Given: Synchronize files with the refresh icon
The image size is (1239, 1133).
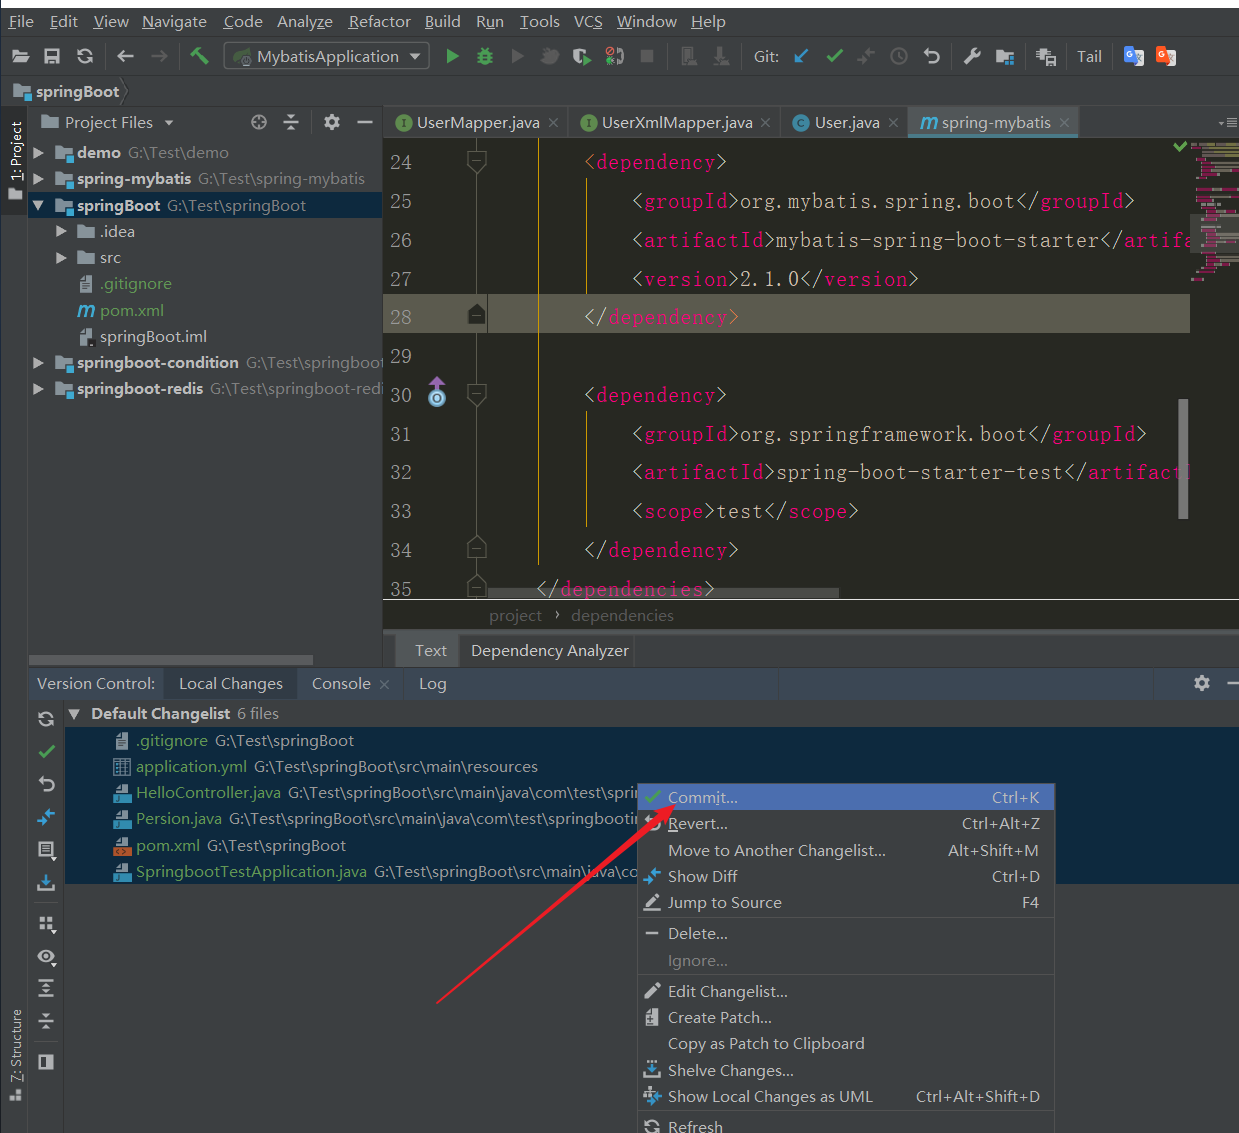Looking at the screenshot, I should point(84,56).
